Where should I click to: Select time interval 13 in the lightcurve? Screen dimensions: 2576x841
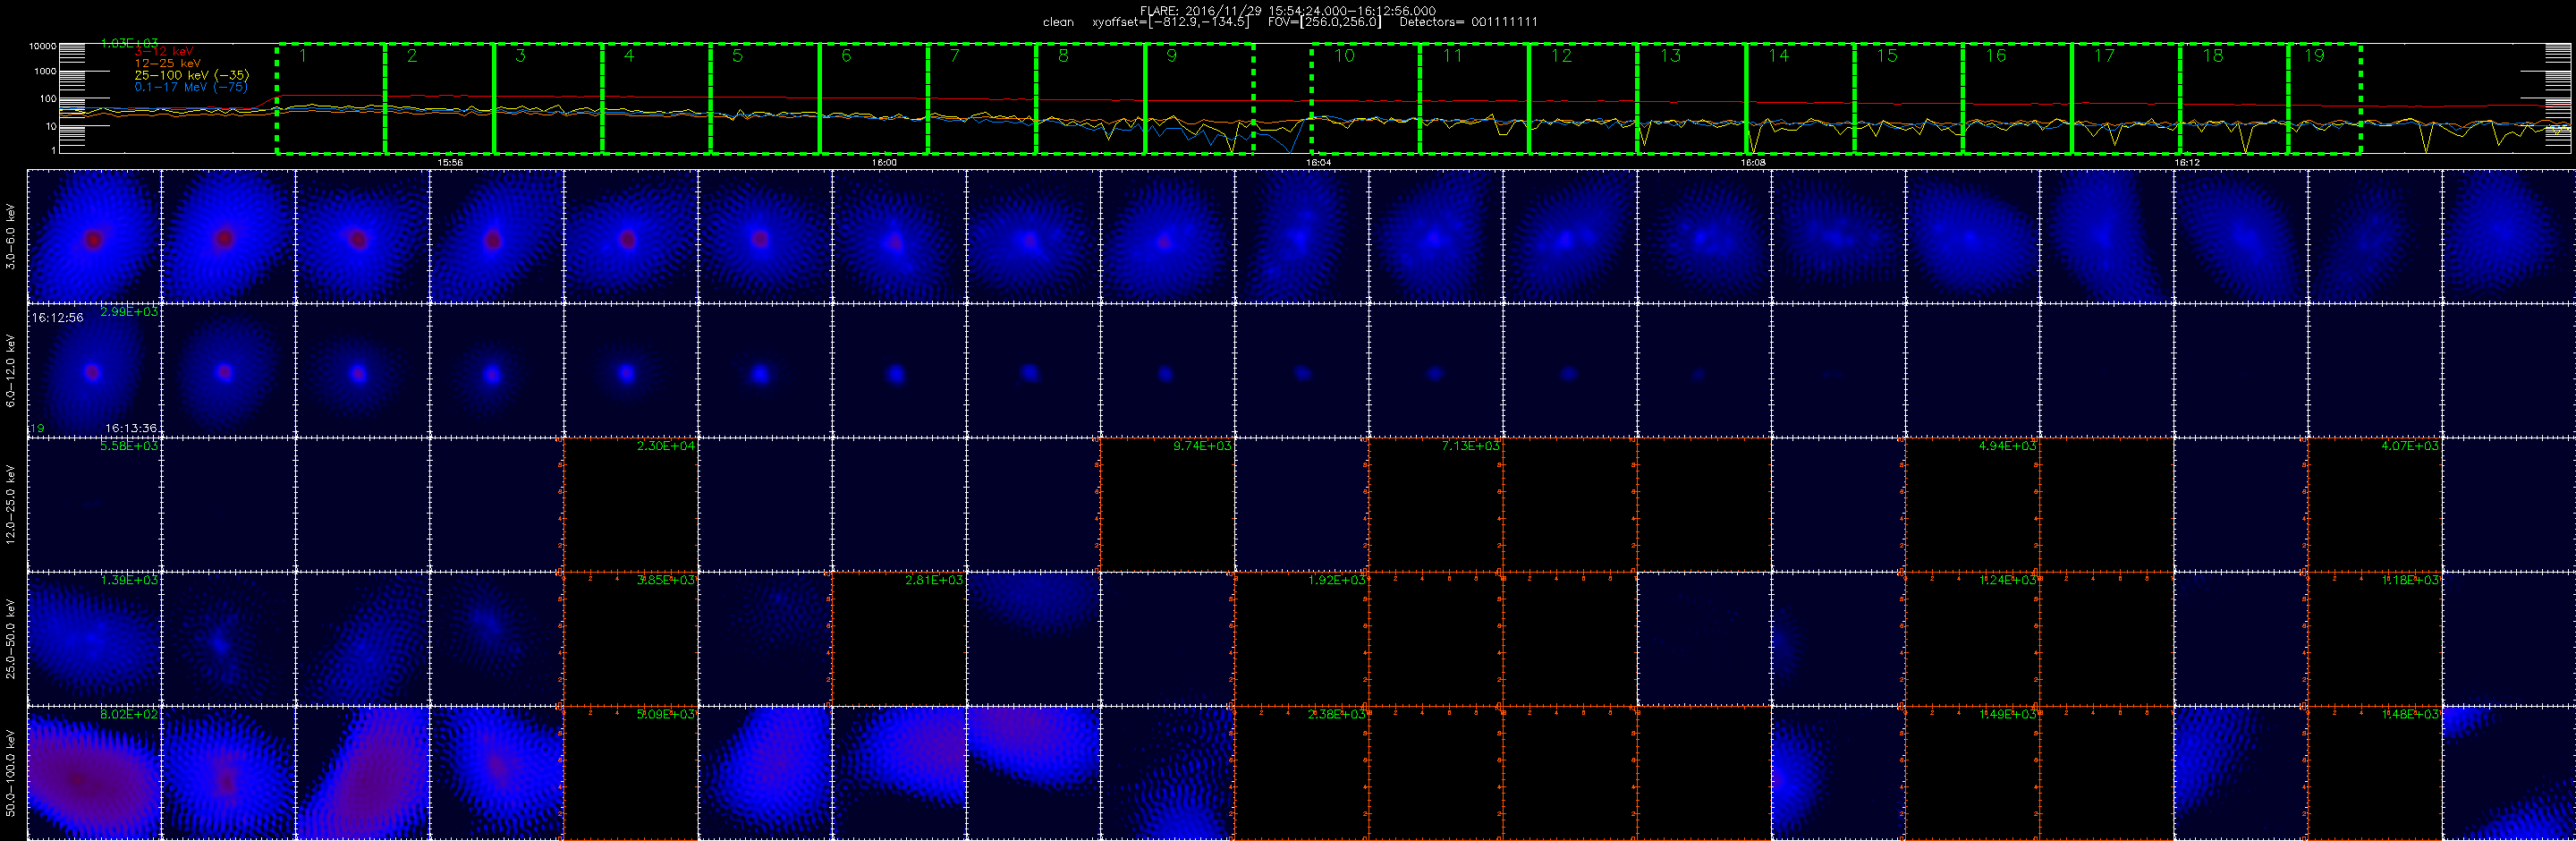coord(1692,99)
